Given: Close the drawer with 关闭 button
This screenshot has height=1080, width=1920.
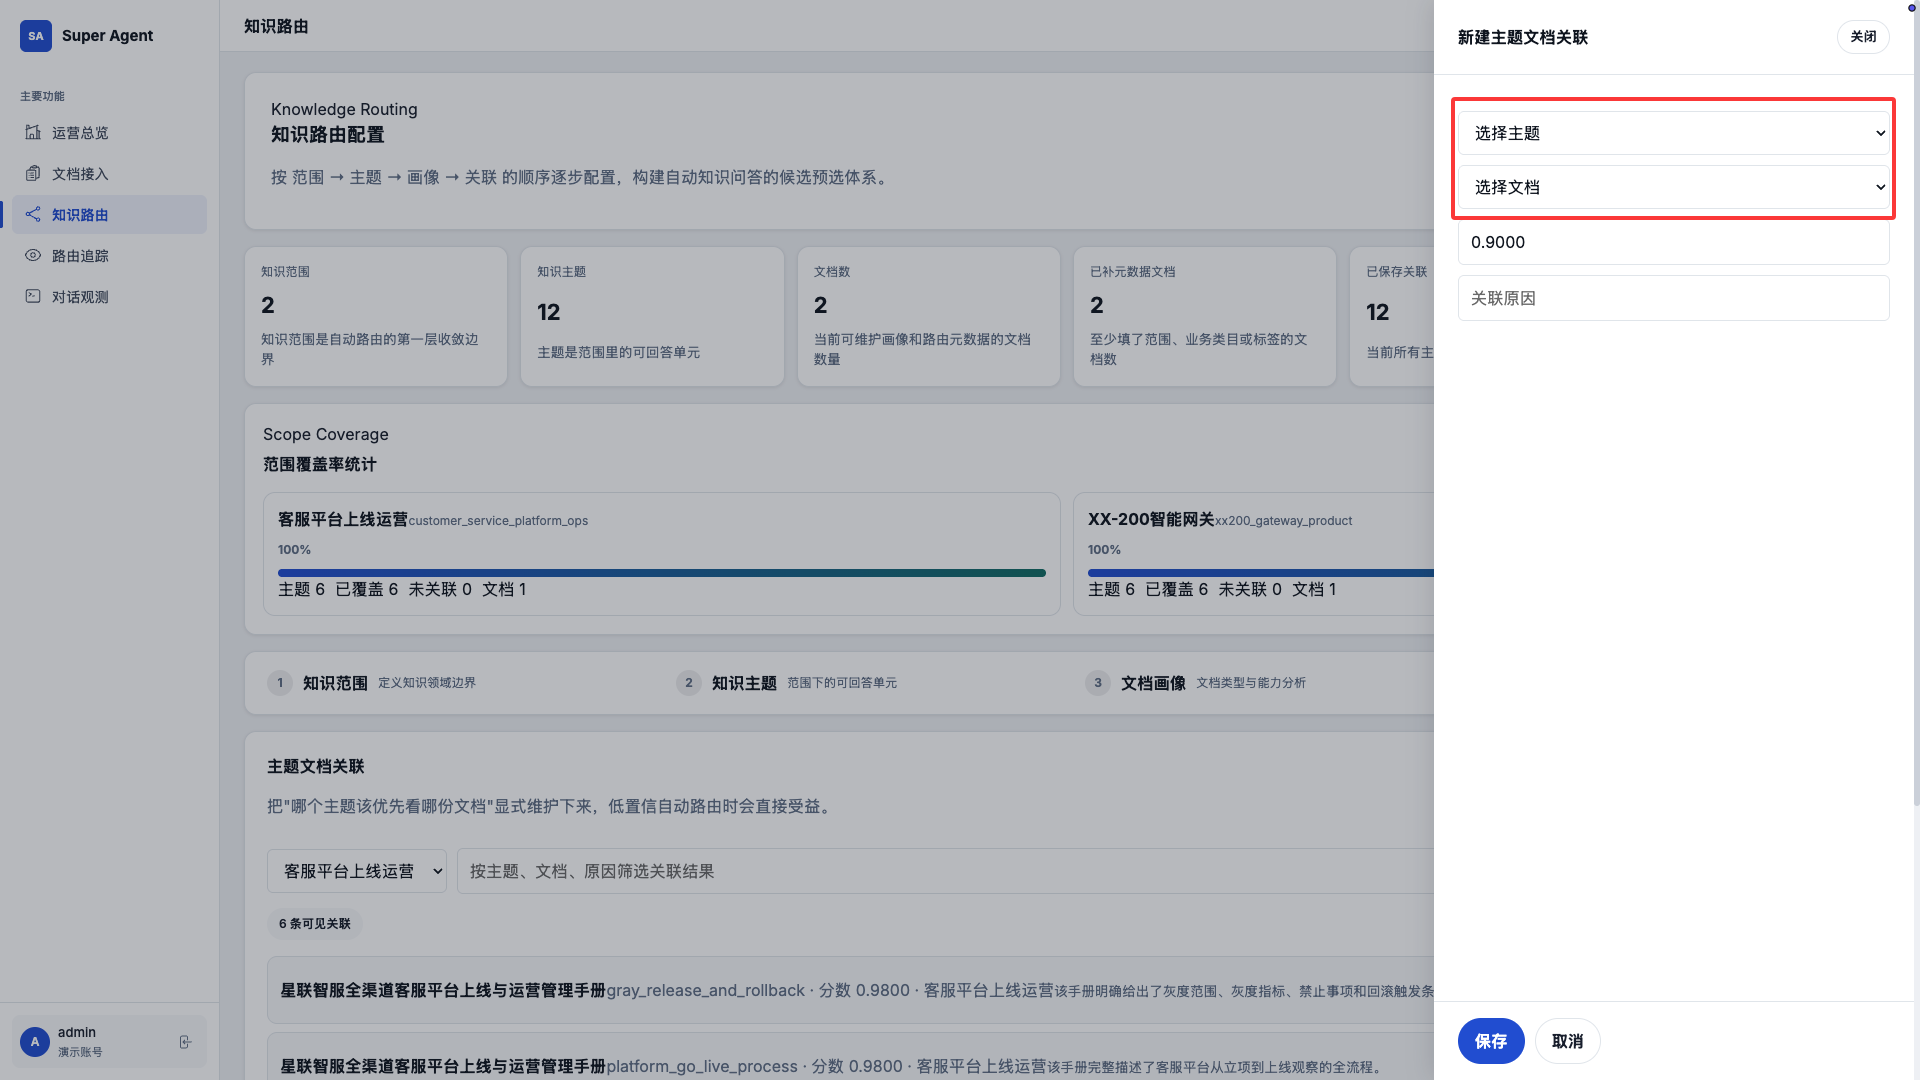Looking at the screenshot, I should coord(1862,37).
